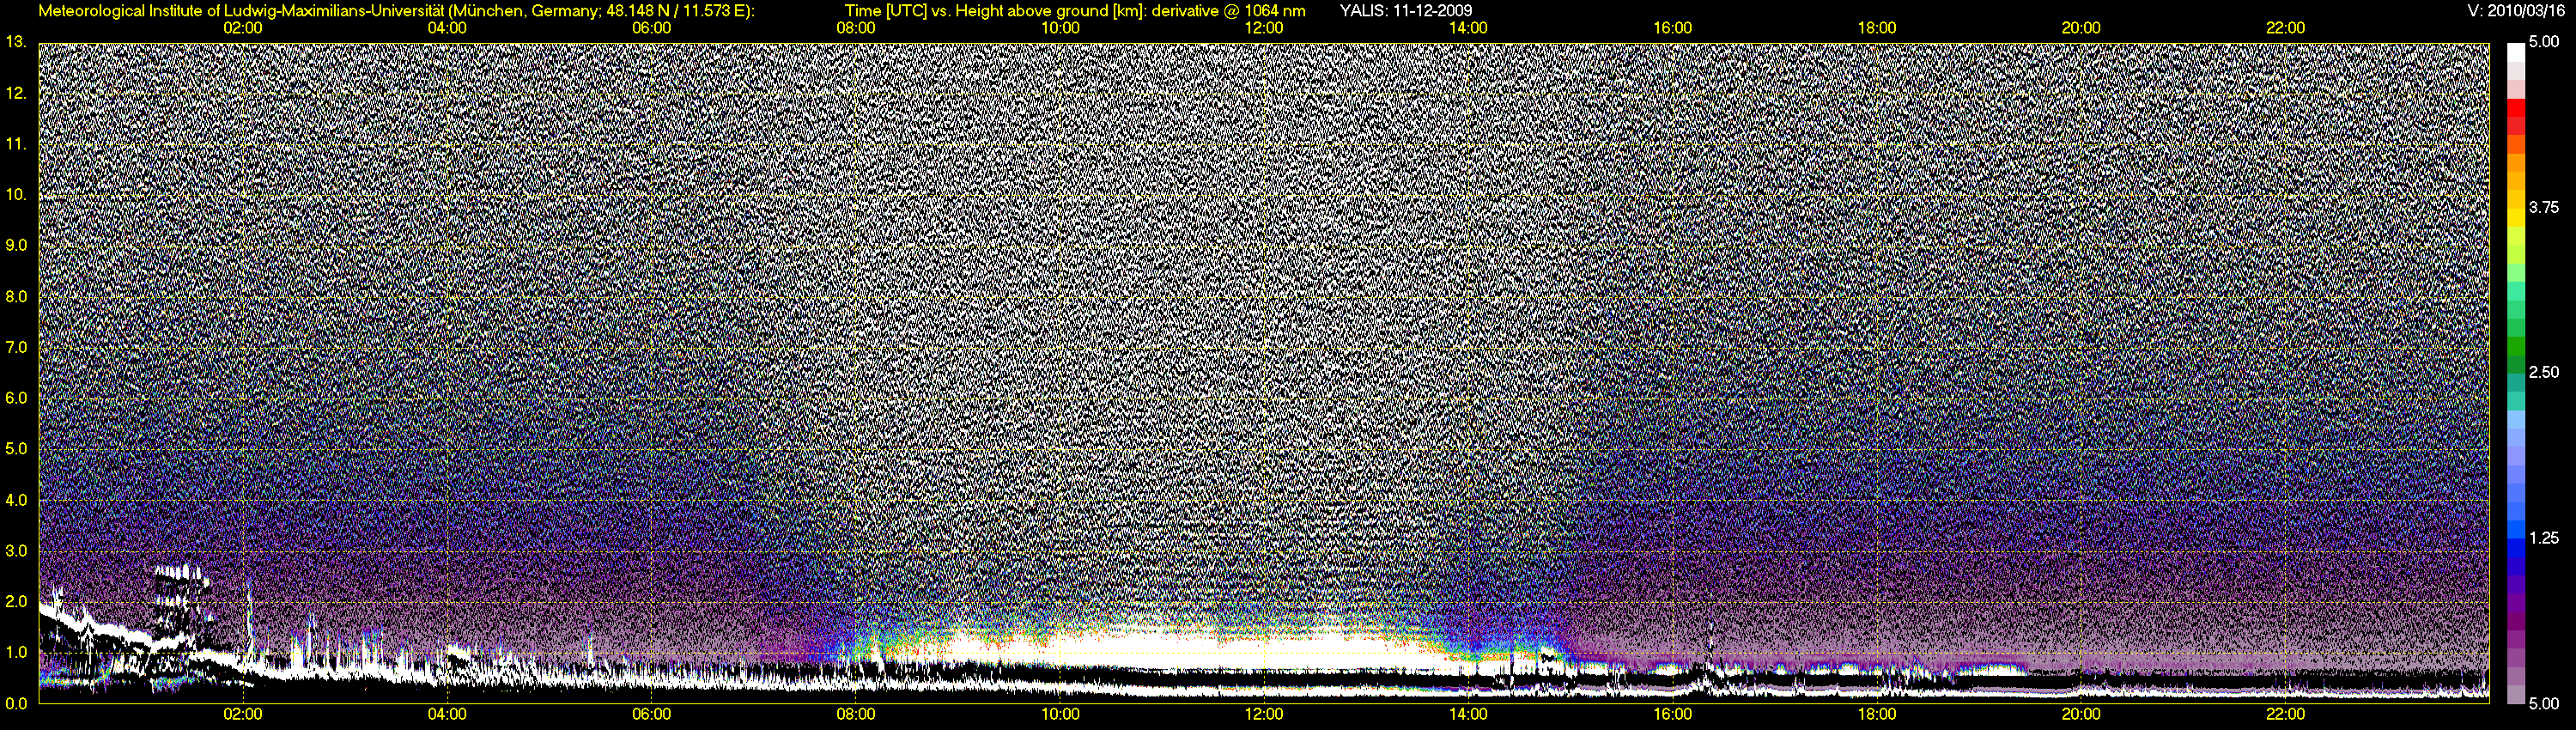
Task: Click the 04:00 label on the bottom time axis
Action: [x=447, y=714]
